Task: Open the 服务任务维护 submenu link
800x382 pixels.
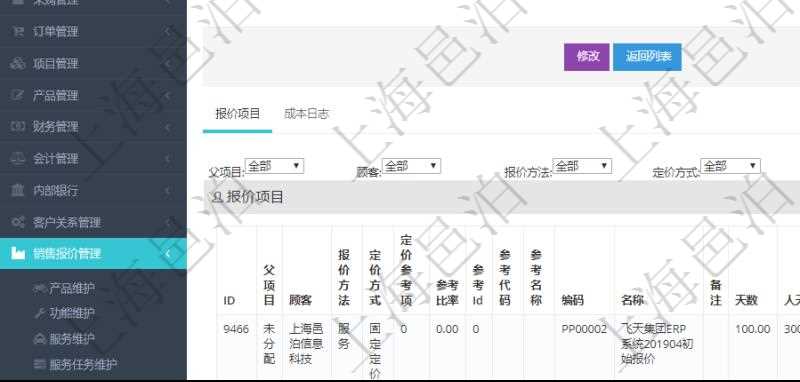Action: tap(83, 365)
